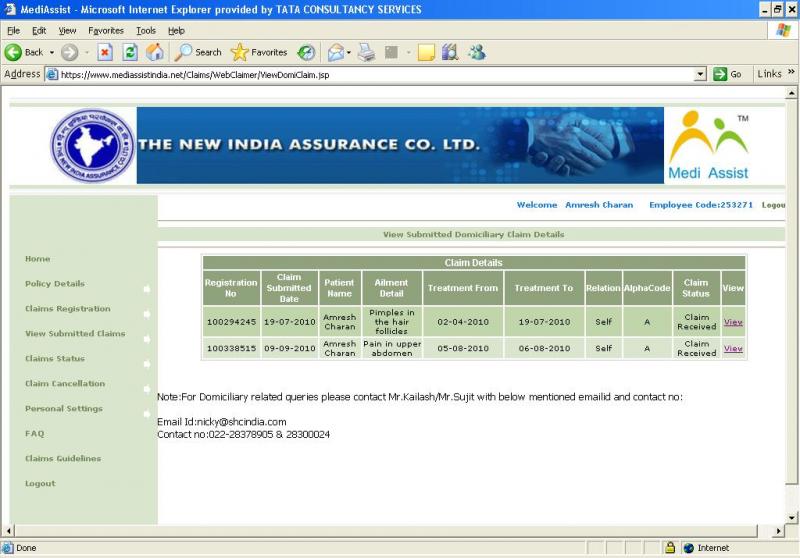
Task: Select the 'Pain in upper abdomen' cell
Action: [392, 348]
